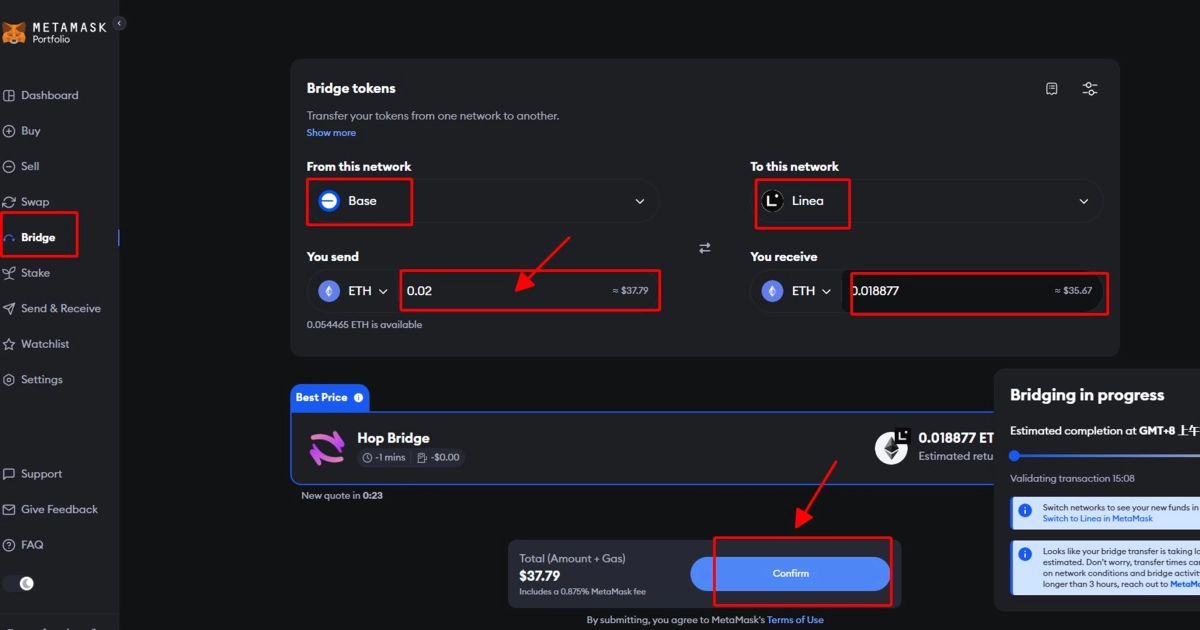
Task: Click Best Price info icon
Action: tap(358, 398)
